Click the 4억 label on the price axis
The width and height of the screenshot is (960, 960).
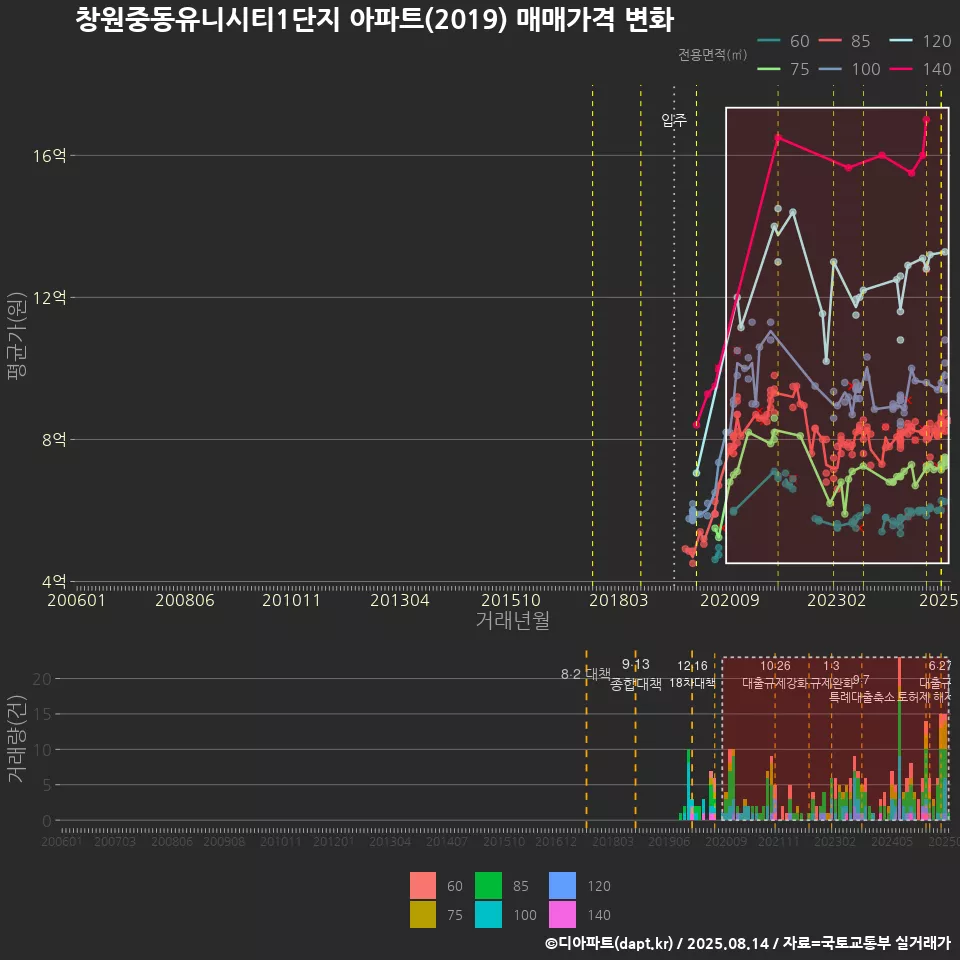point(54,582)
